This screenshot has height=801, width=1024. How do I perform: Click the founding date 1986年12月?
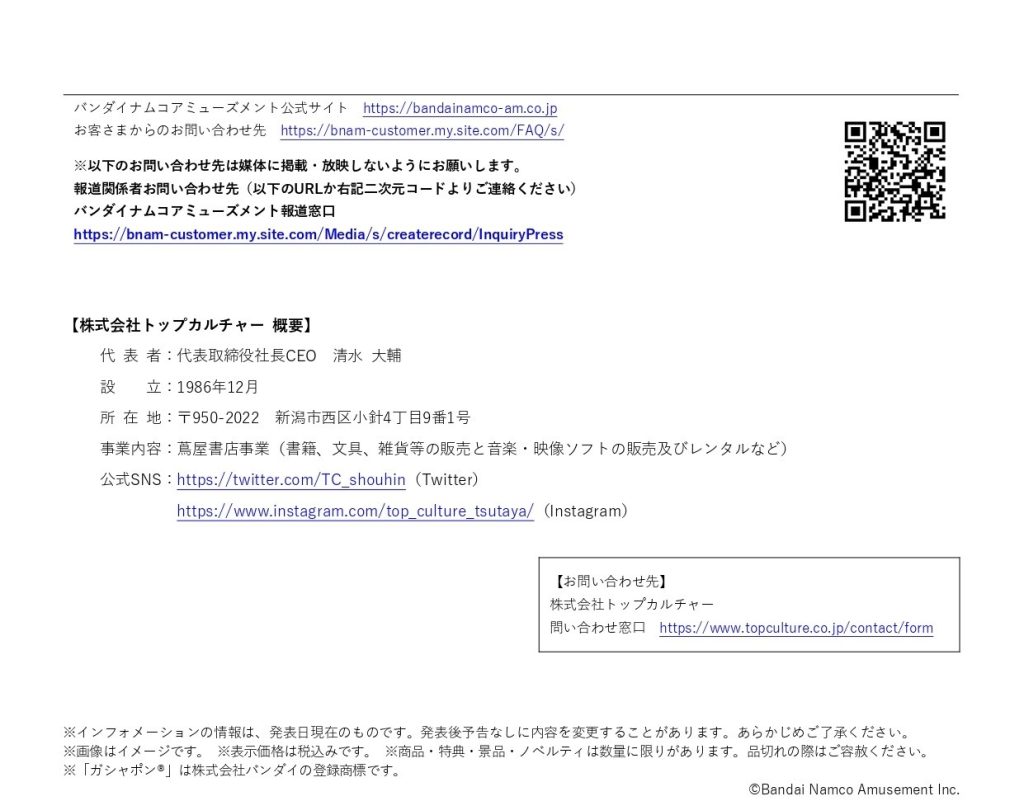[217, 387]
